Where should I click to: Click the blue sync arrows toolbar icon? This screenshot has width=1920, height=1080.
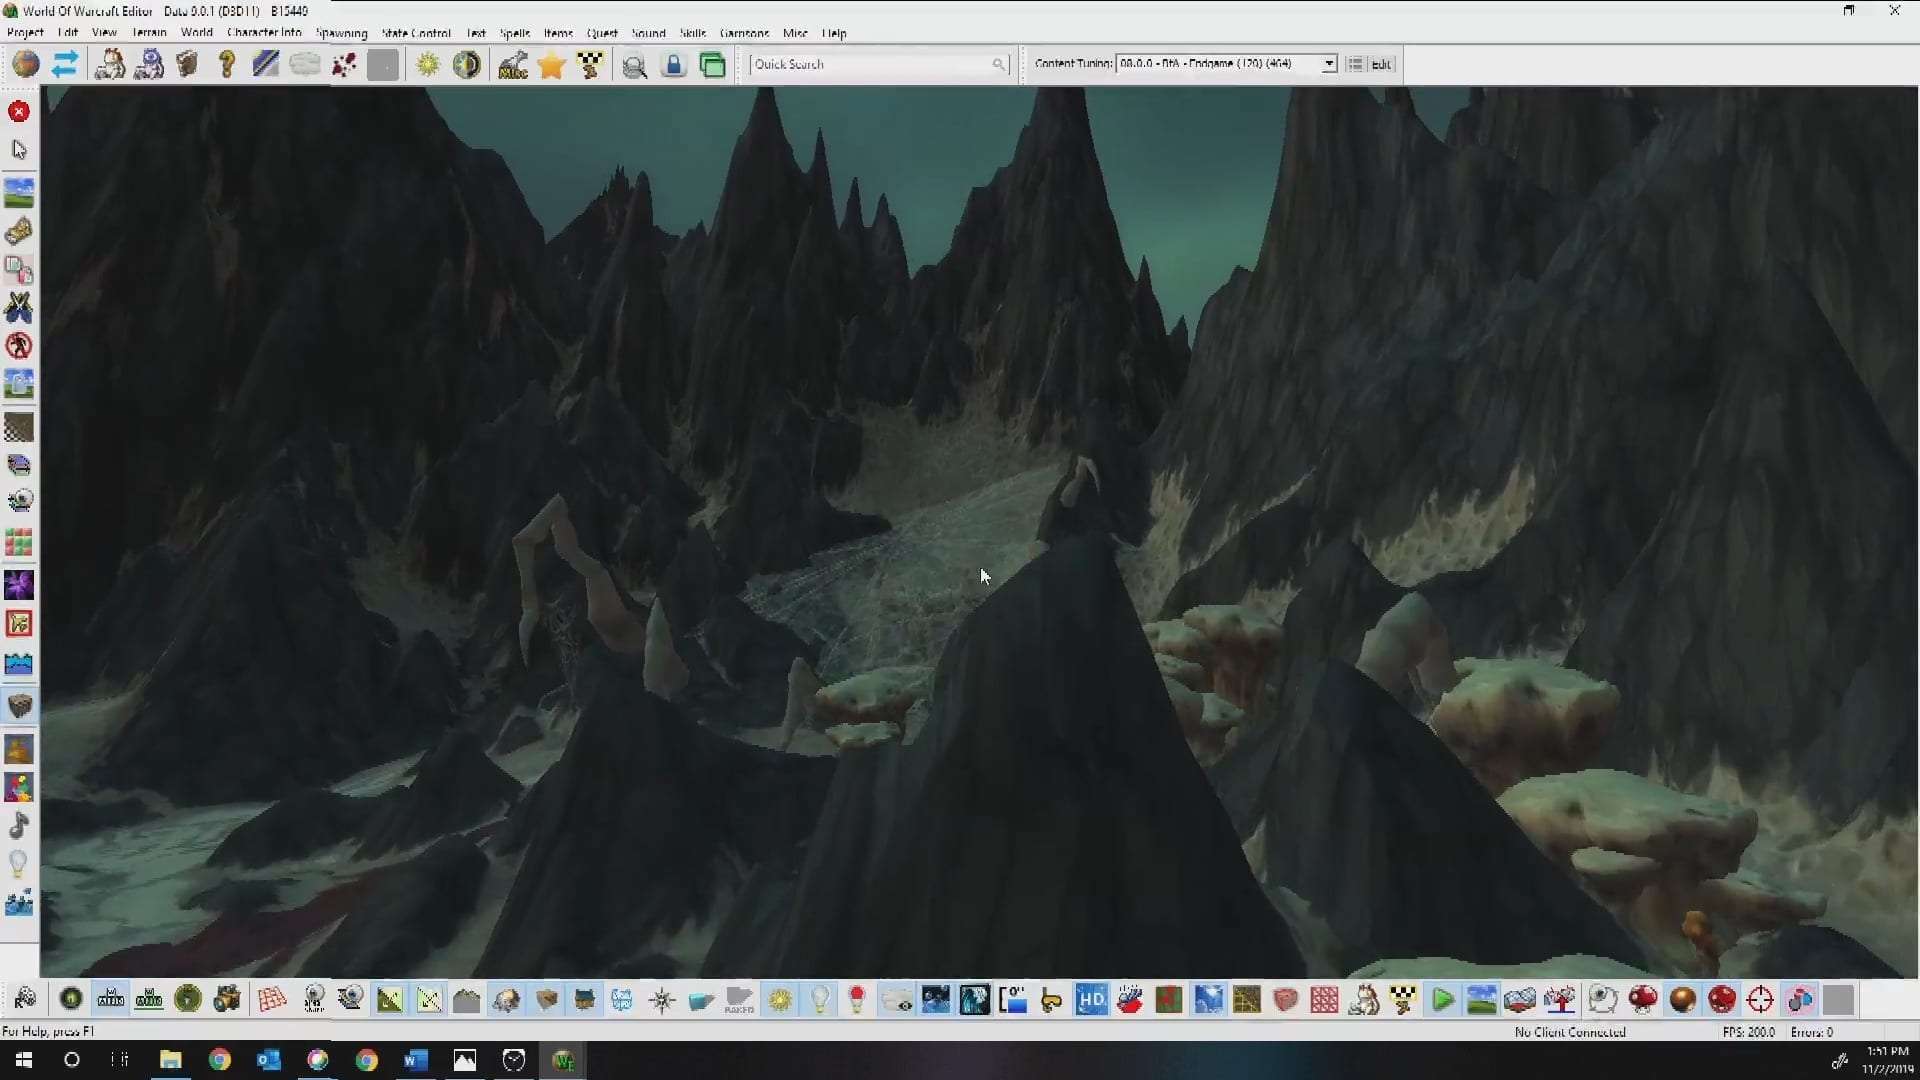(x=65, y=65)
